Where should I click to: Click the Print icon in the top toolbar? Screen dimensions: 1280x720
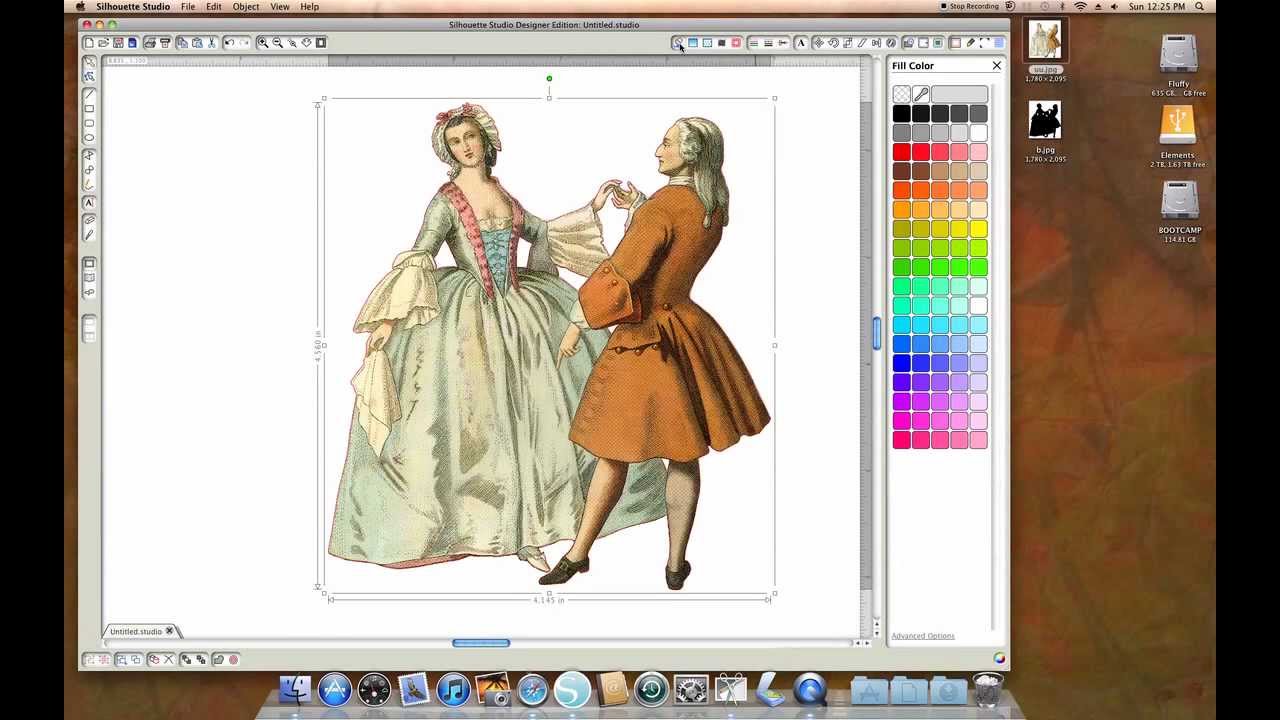150,42
